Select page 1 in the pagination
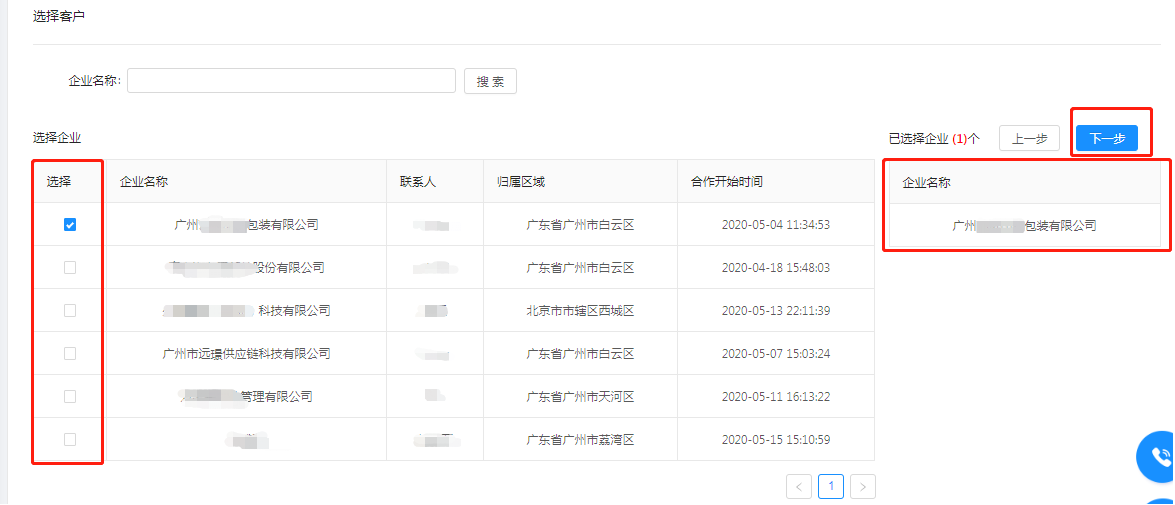The height and width of the screenshot is (505, 1175). click(x=831, y=487)
